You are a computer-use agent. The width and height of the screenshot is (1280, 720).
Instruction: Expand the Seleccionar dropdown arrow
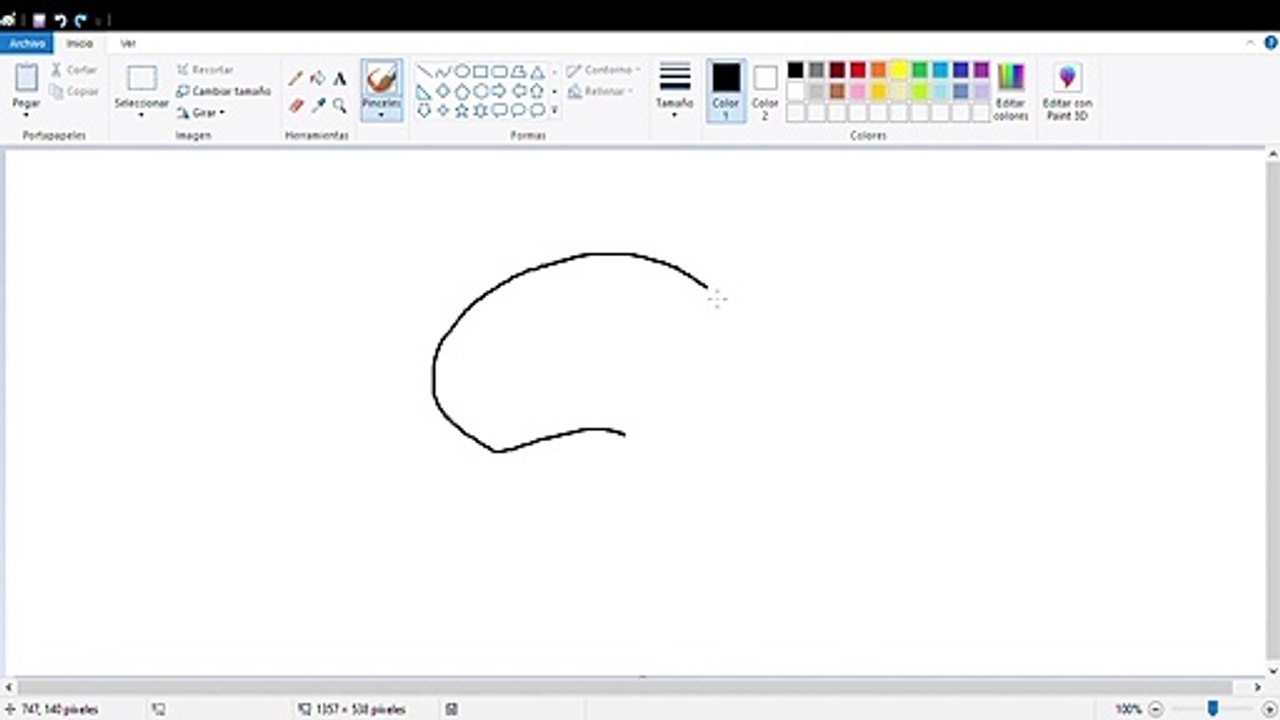coord(141,115)
